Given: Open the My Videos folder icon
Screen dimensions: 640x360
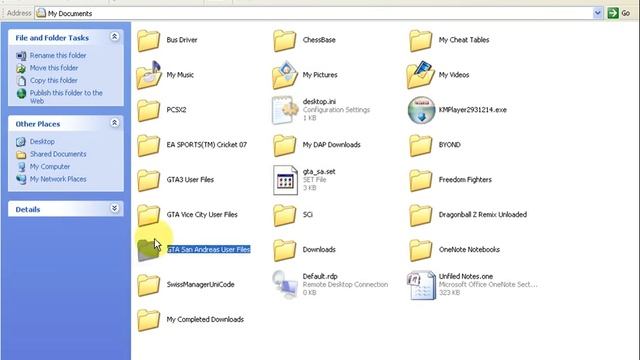Looking at the screenshot, I should (x=421, y=75).
